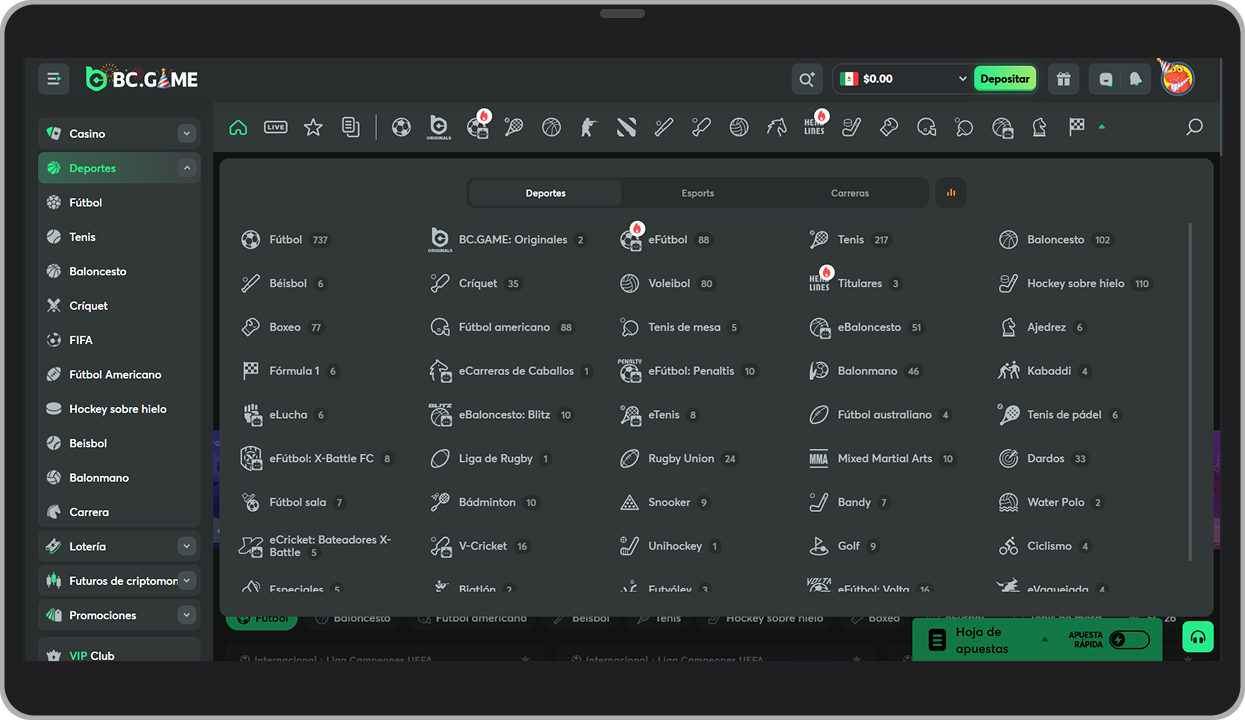Image resolution: width=1245 pixels, height=720 pixels.
Task: Open search with the magnifier icon
Action: click(807, 78)
